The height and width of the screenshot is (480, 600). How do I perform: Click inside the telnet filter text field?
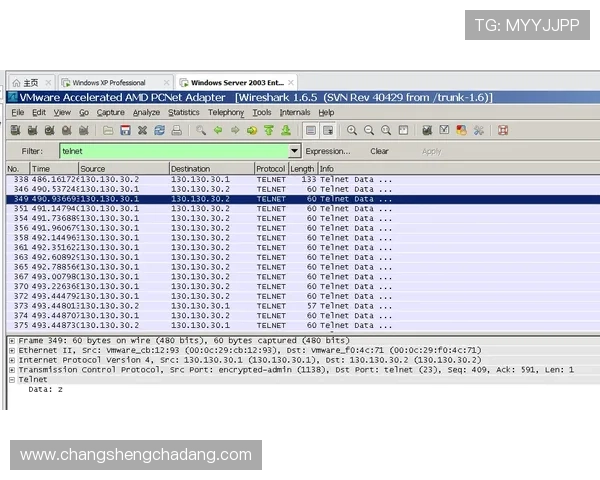(x=170, y=151)
